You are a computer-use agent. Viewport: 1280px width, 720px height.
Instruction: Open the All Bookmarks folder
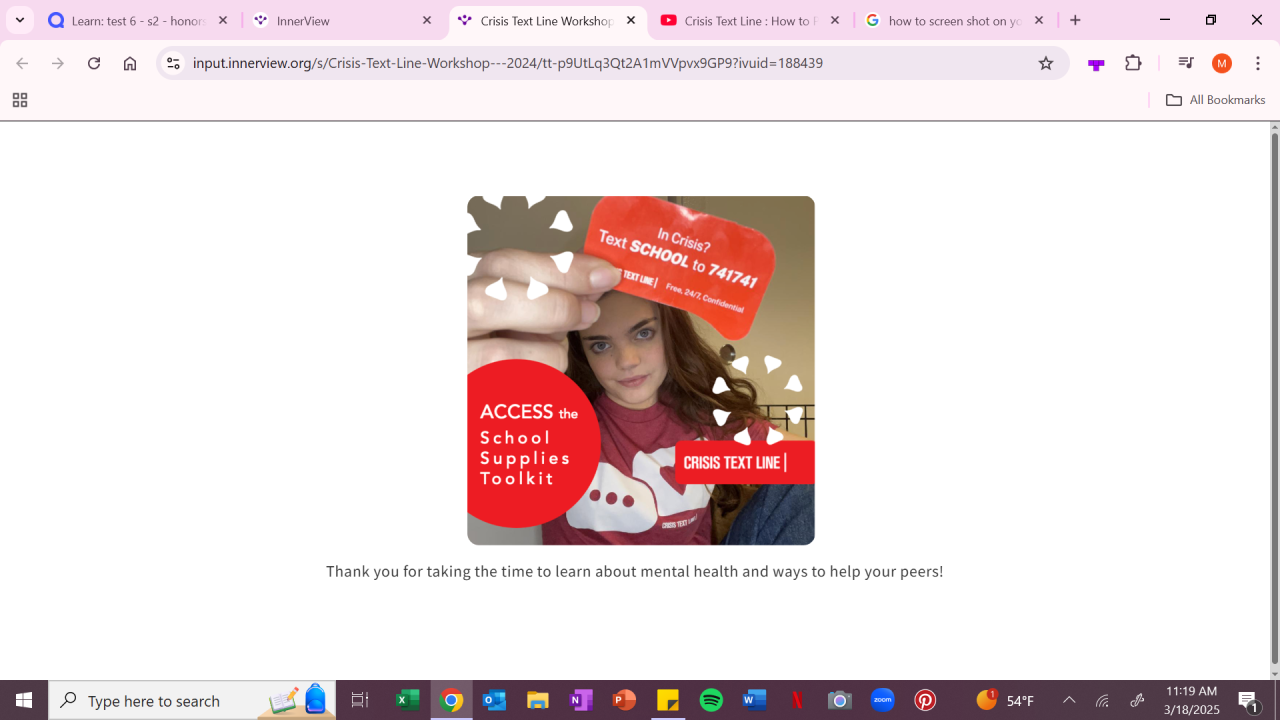tap(1216, 100)
